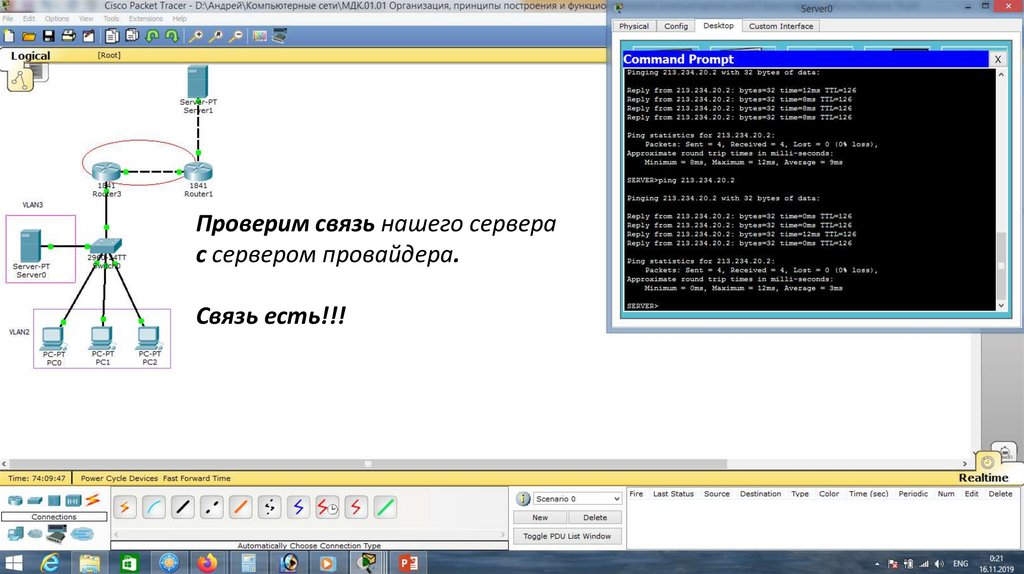Click the Logical workspace navigation icon

(x=20, y=80)
